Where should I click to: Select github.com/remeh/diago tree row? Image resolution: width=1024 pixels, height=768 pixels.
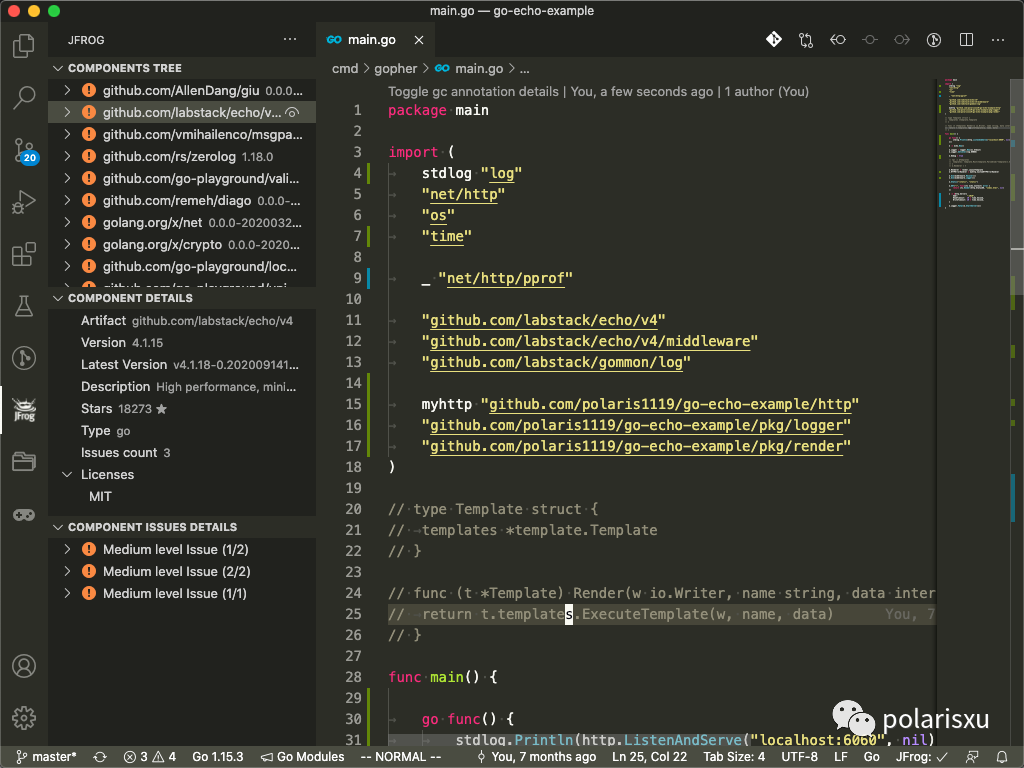[x=182, y=200]
